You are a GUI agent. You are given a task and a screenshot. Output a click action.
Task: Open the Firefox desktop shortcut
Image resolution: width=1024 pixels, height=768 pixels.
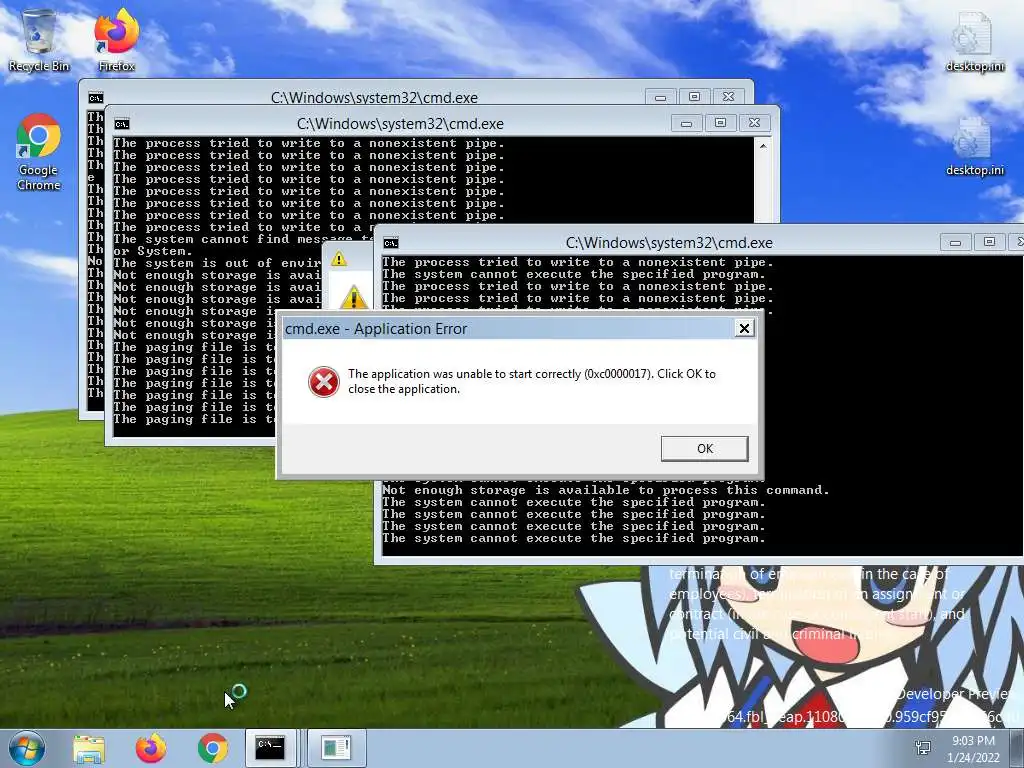pos(116,40)
